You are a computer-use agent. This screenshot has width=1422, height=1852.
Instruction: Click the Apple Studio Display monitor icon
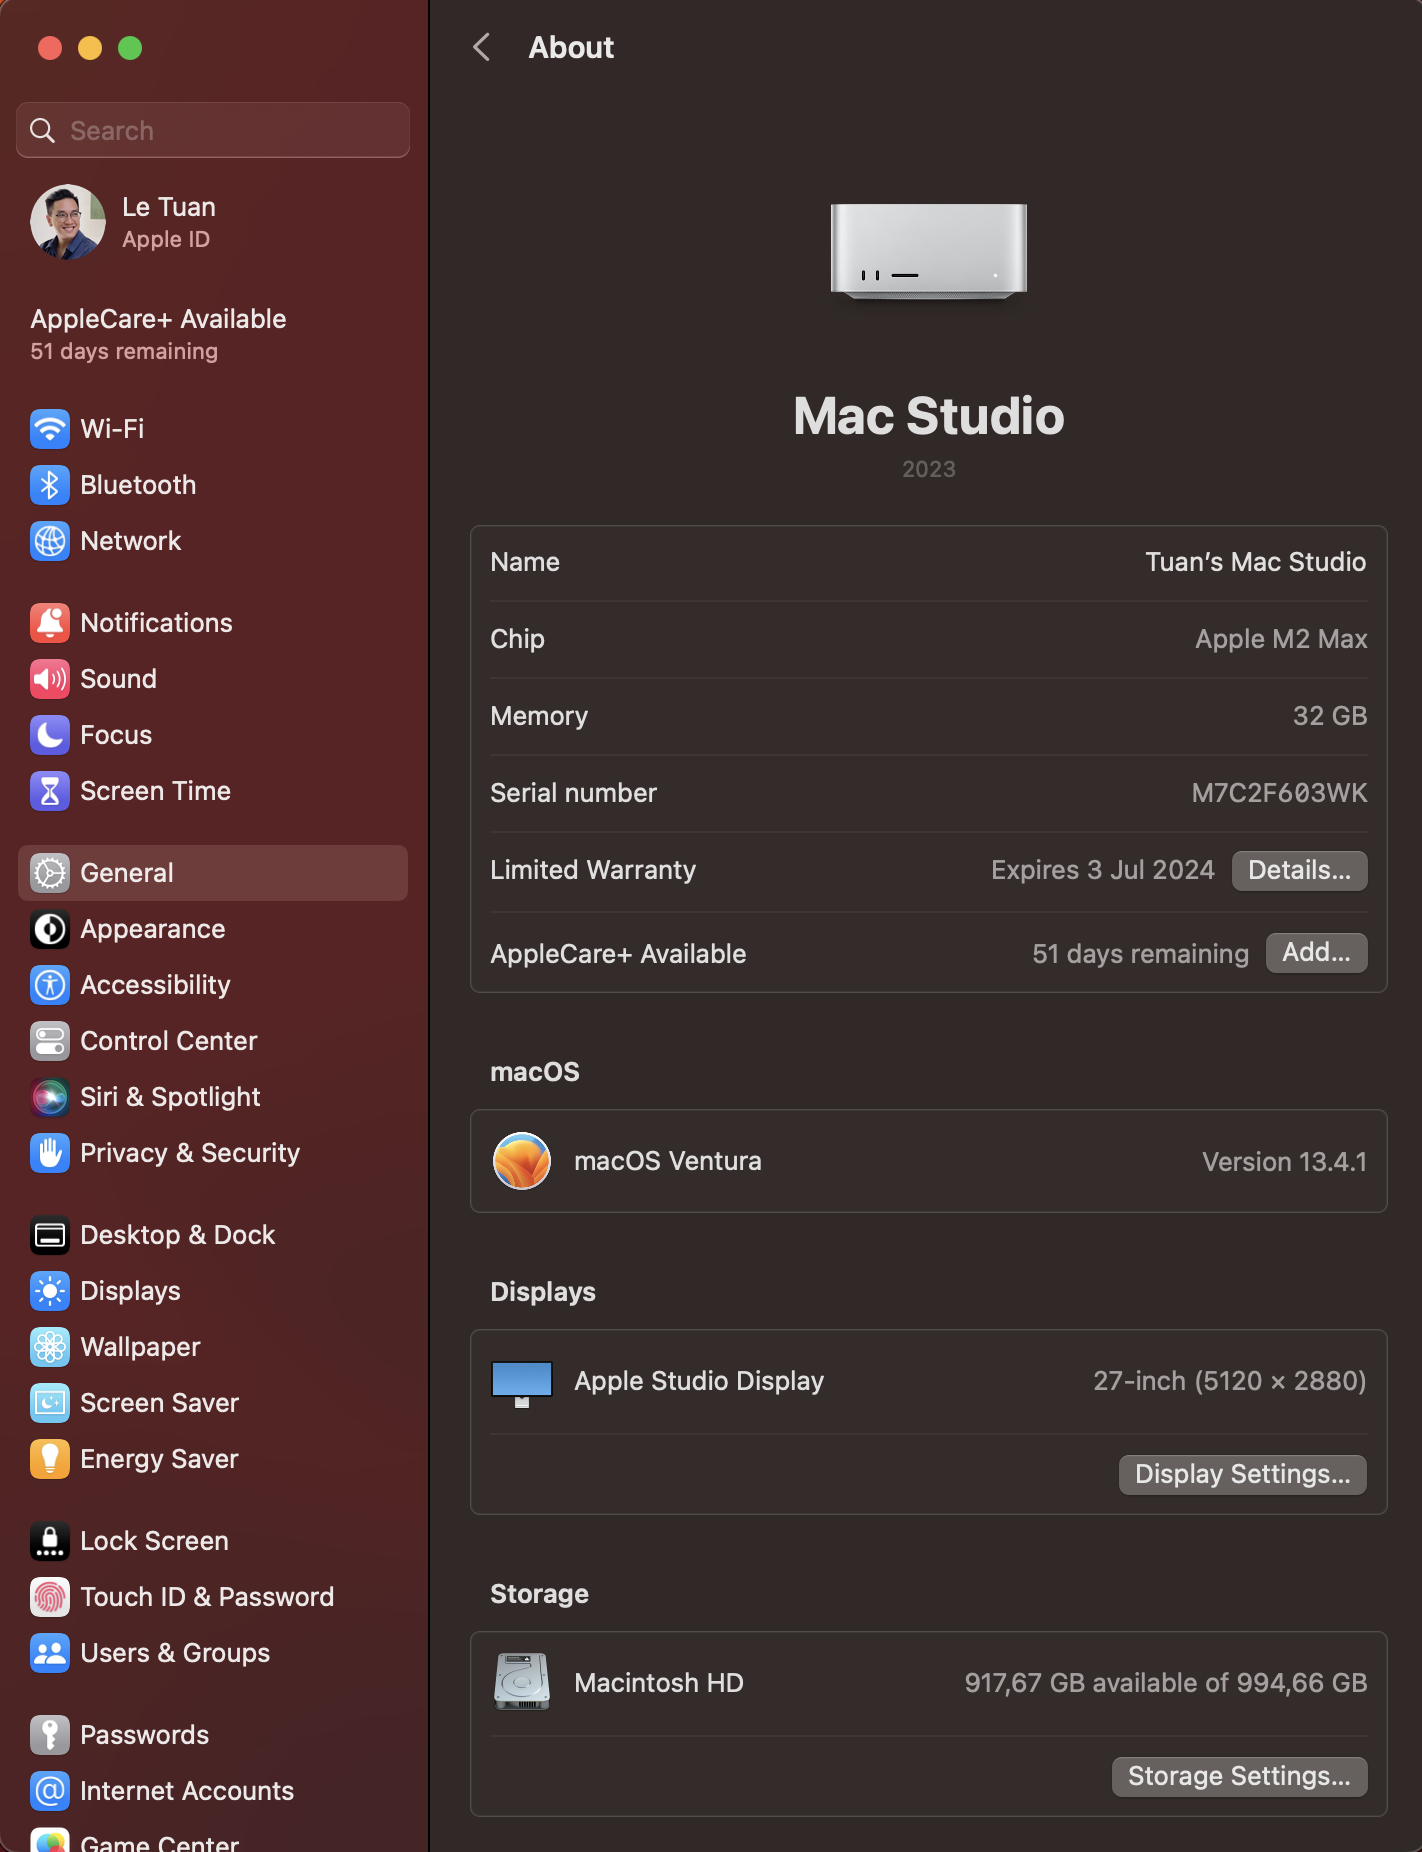pyautogui.click(x=522, y=1384)
